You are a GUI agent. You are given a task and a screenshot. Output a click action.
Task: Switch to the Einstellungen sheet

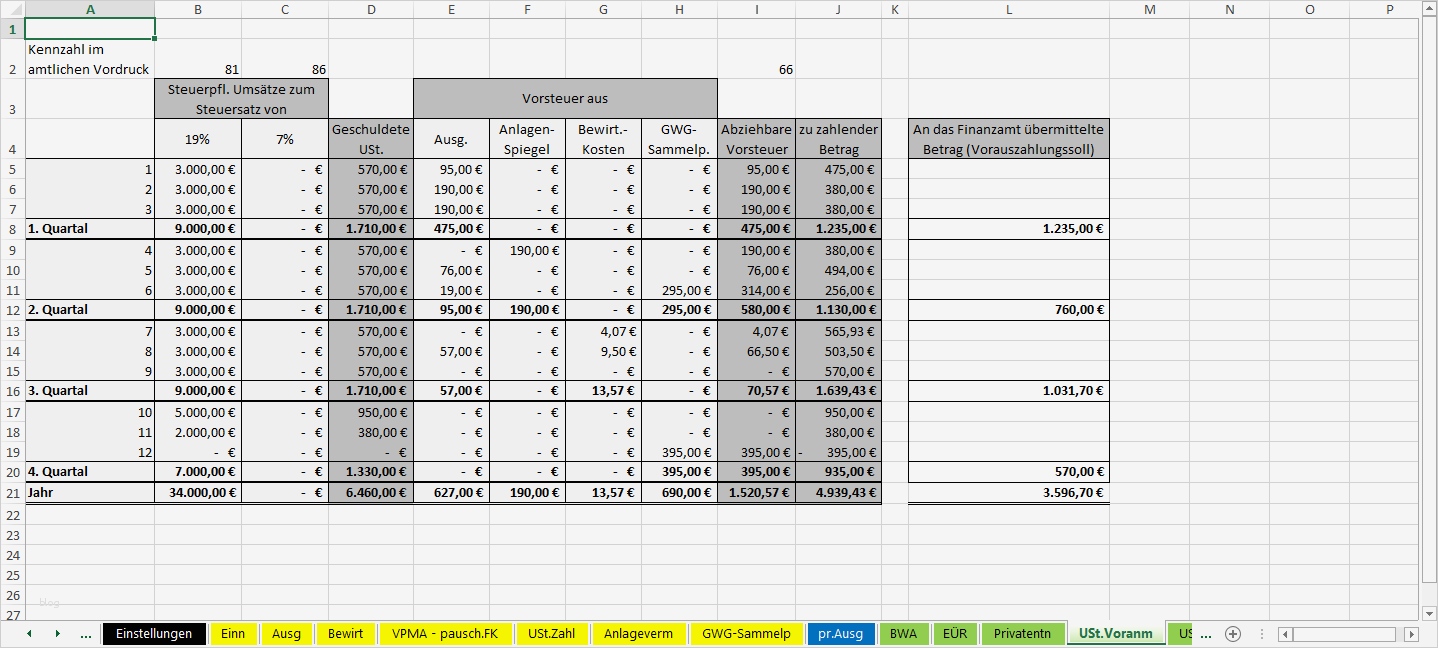tap(154, 633)
